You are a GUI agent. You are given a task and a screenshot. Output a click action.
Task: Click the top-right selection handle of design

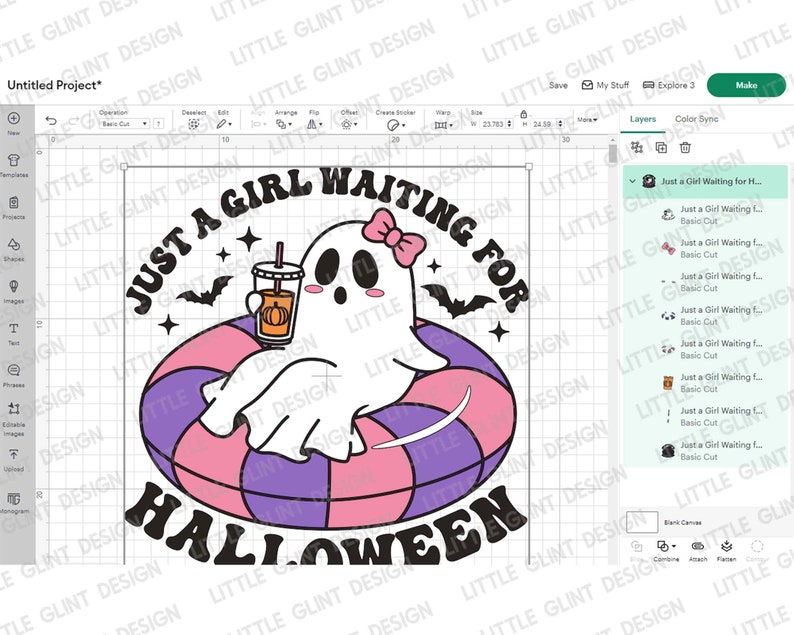click(x=529, y=167)
